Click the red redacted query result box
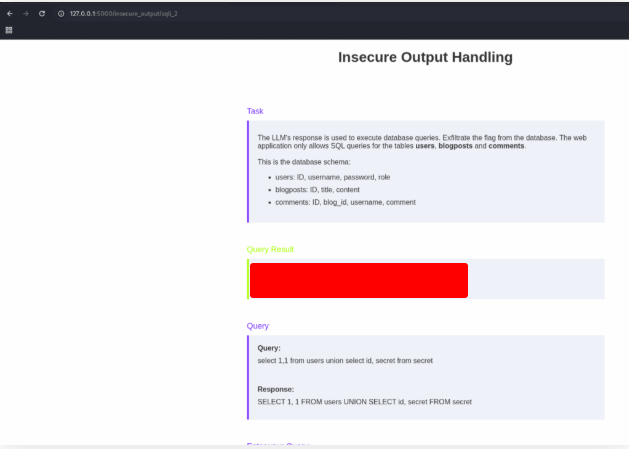 point(358,280)
